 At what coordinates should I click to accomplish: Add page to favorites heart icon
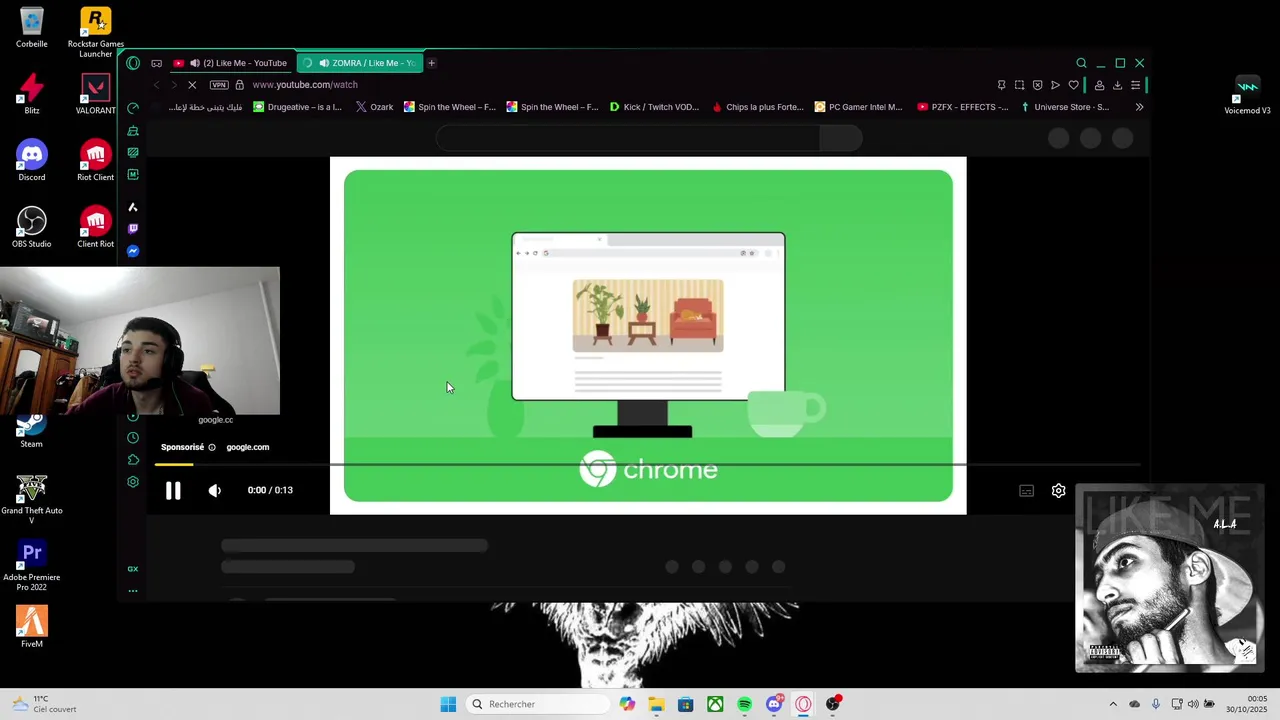click(1073, 85)
